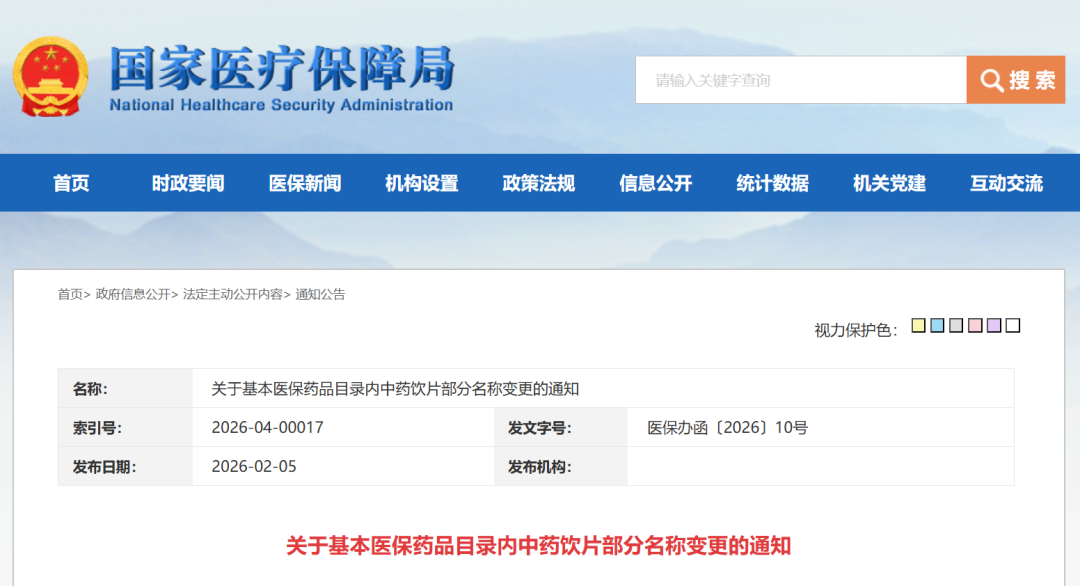The width and height of the screenshot is (1080, 586).
Task: Select 政策法规 menu item
Action: click(x=539, y=183)
